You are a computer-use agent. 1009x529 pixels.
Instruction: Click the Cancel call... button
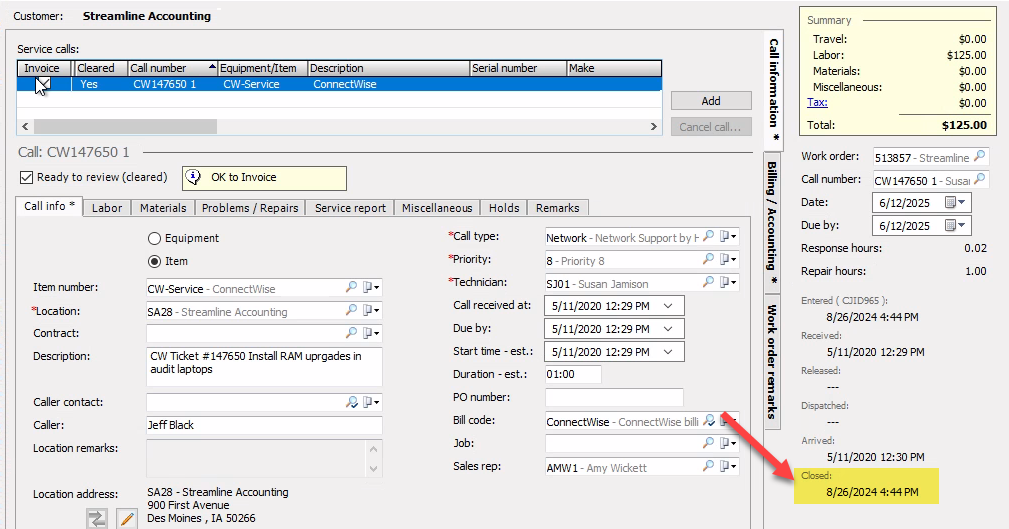click(711, 127)
